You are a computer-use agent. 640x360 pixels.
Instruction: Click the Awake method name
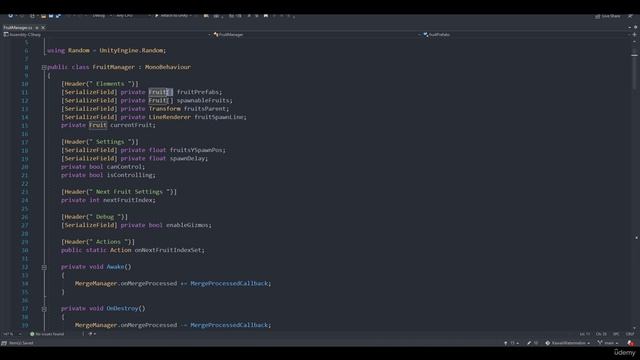click(116, 267)
